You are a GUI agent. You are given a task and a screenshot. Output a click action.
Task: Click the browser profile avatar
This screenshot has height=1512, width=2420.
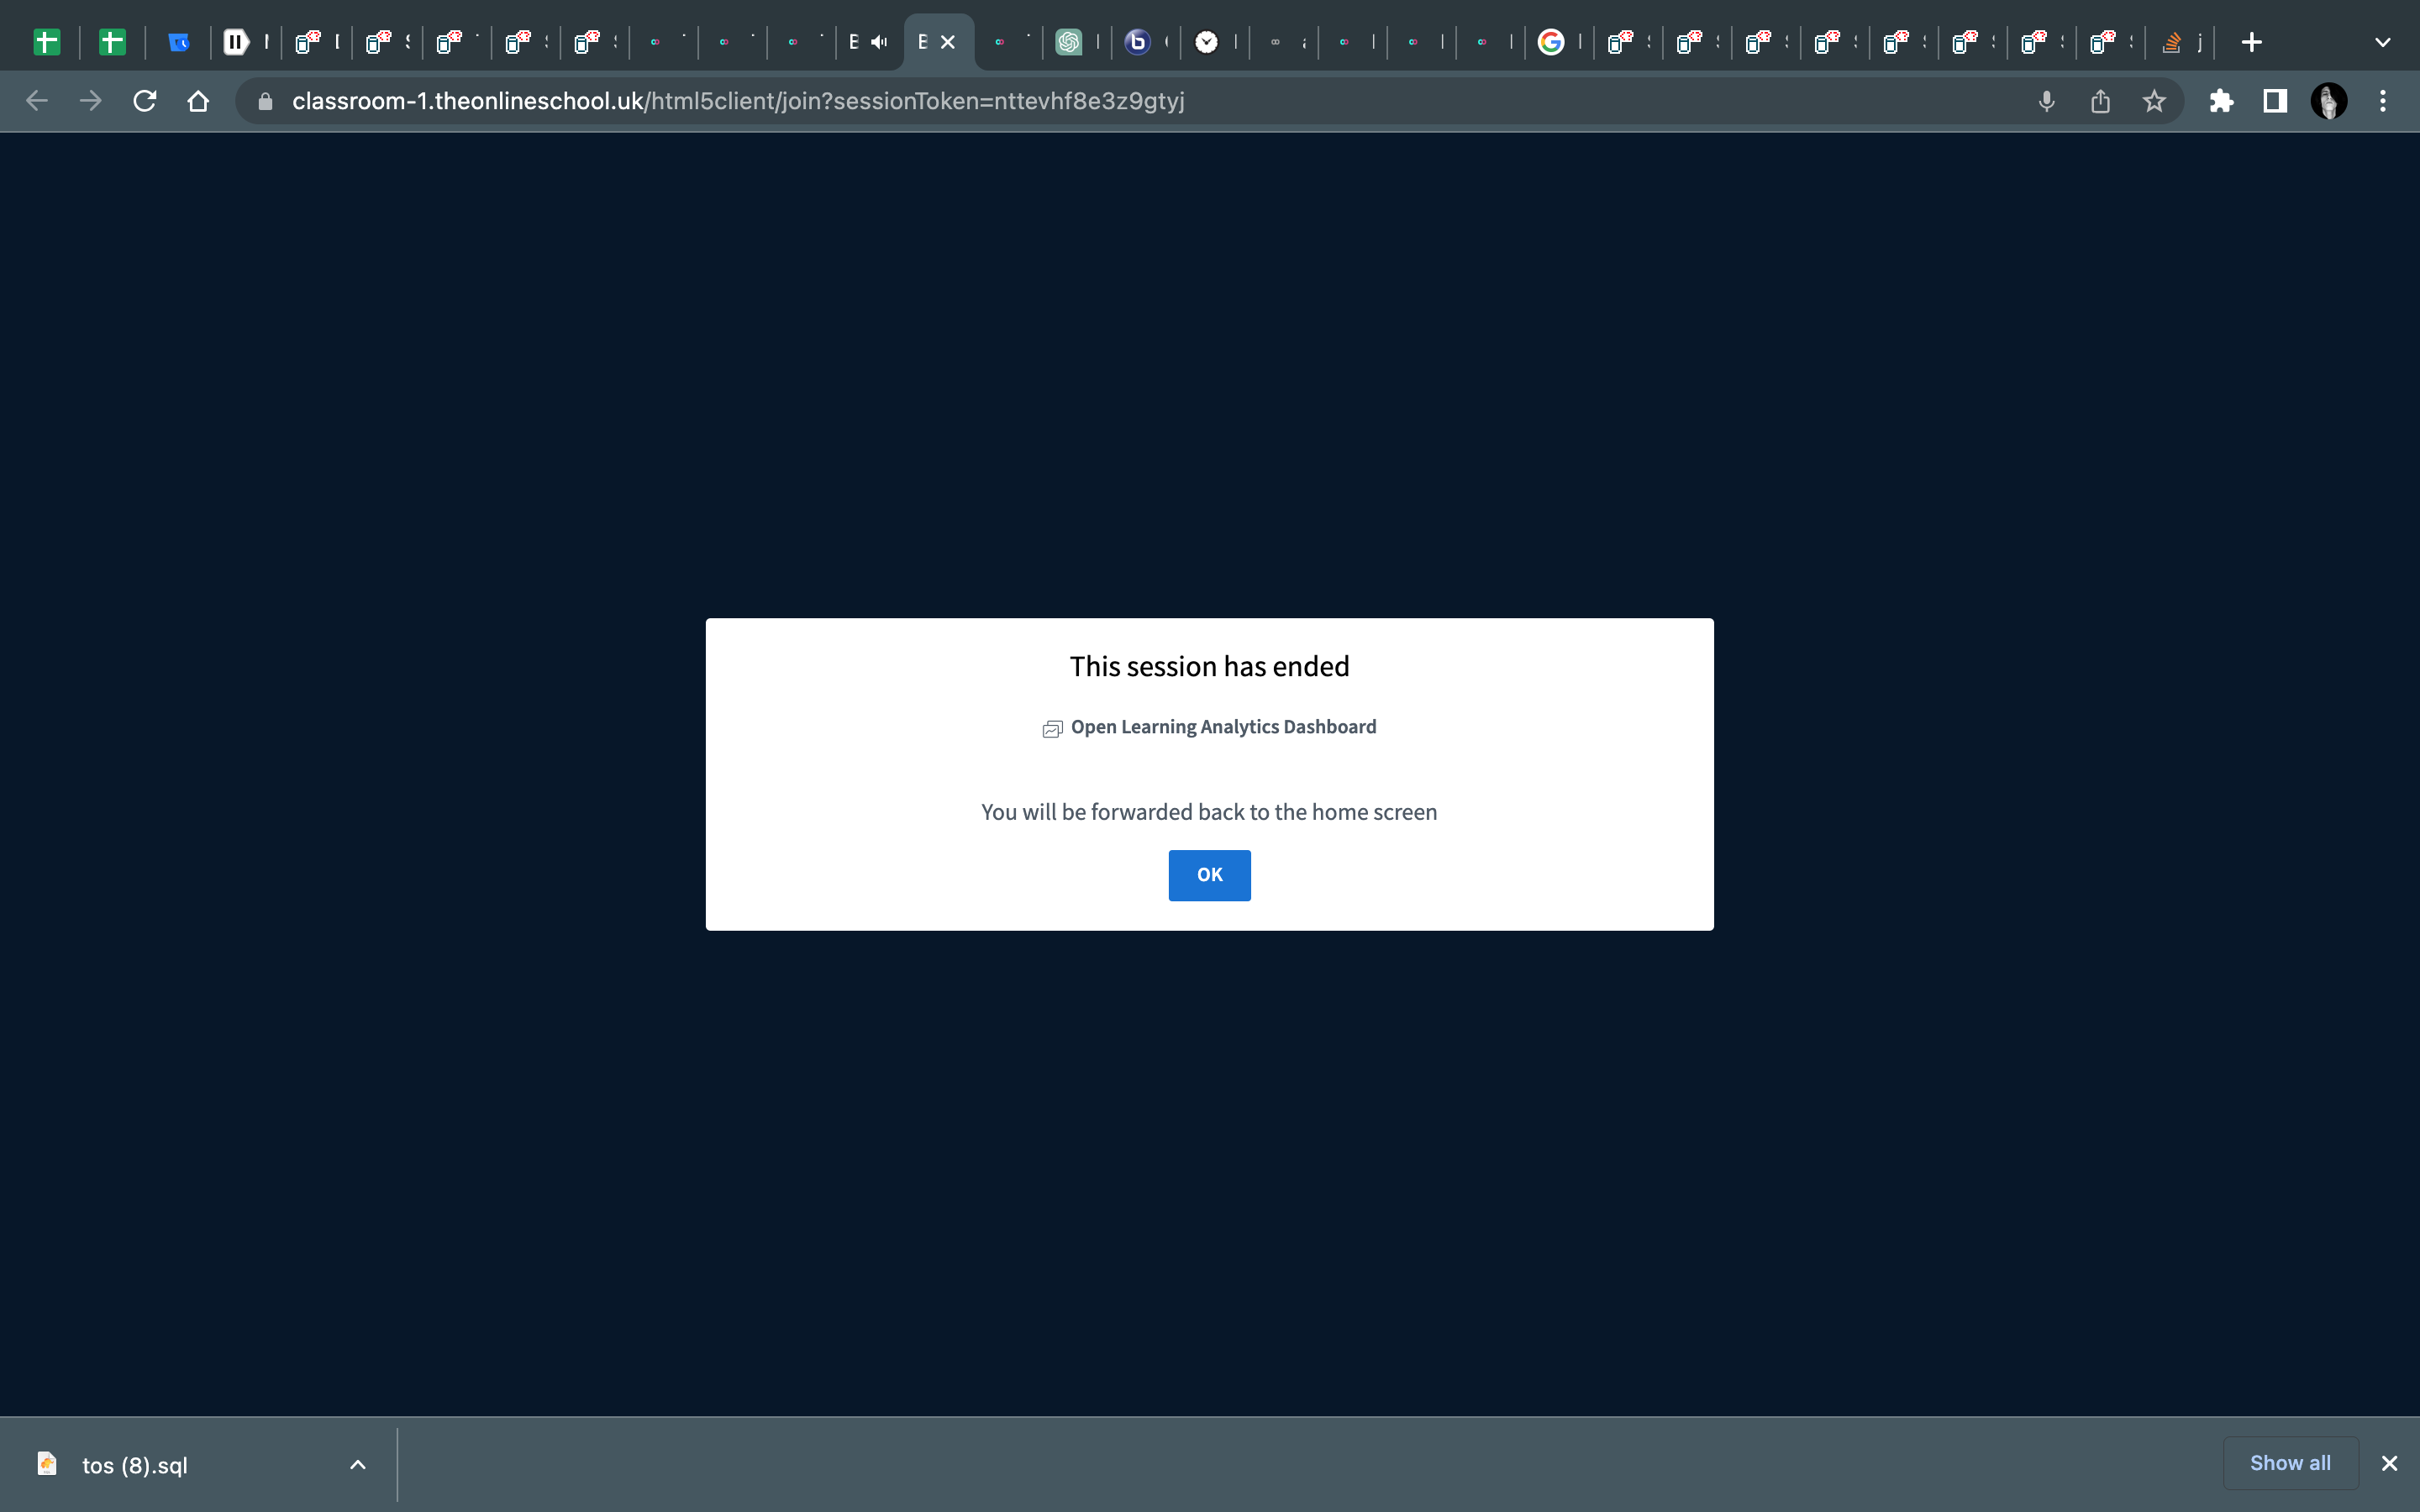pyautogui.click(x=2329, y=101)
